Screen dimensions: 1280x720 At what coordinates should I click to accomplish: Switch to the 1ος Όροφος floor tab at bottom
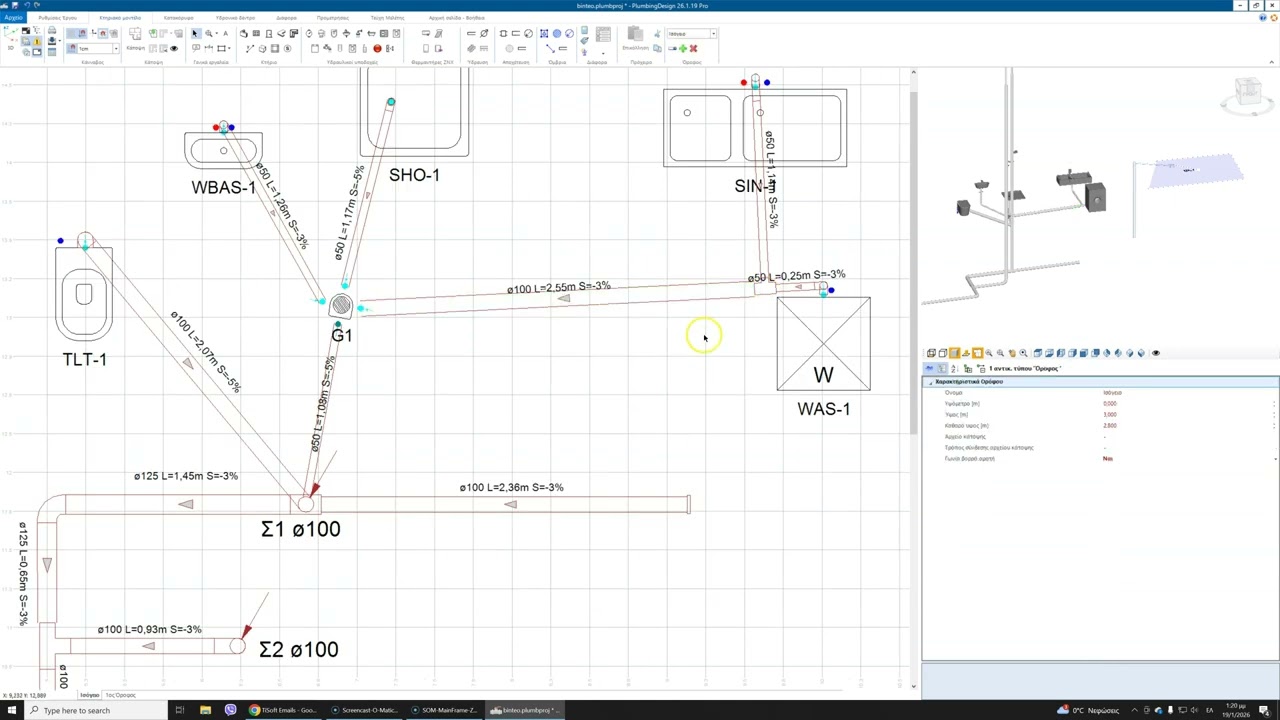tap(120, 695)
